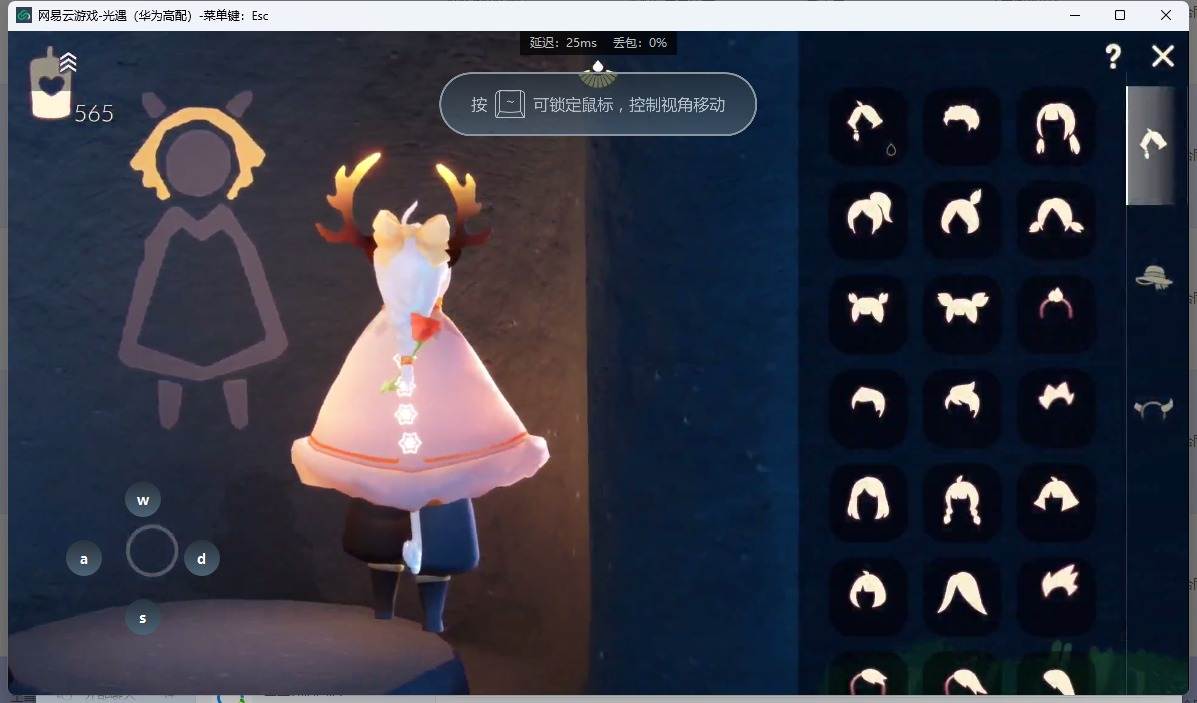Select the twin buns hairstyle in the third row
The width and height of the screenshot is (1197, 703).
tap(867, 314)
